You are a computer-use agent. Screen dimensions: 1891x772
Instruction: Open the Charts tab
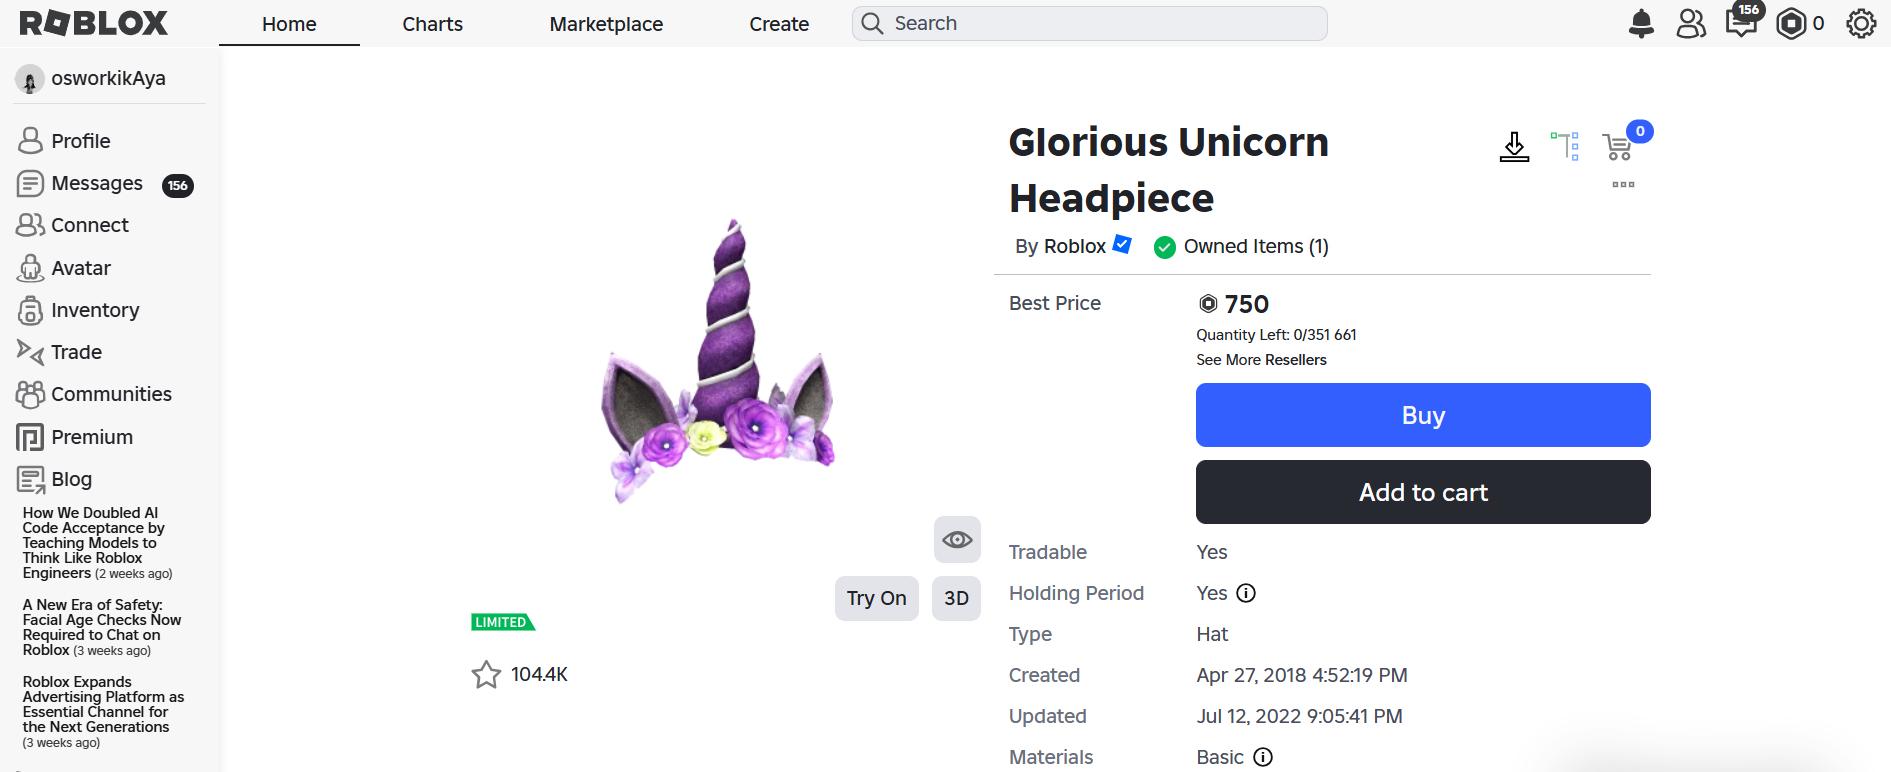pyautogui.click(x=432, y=24)
